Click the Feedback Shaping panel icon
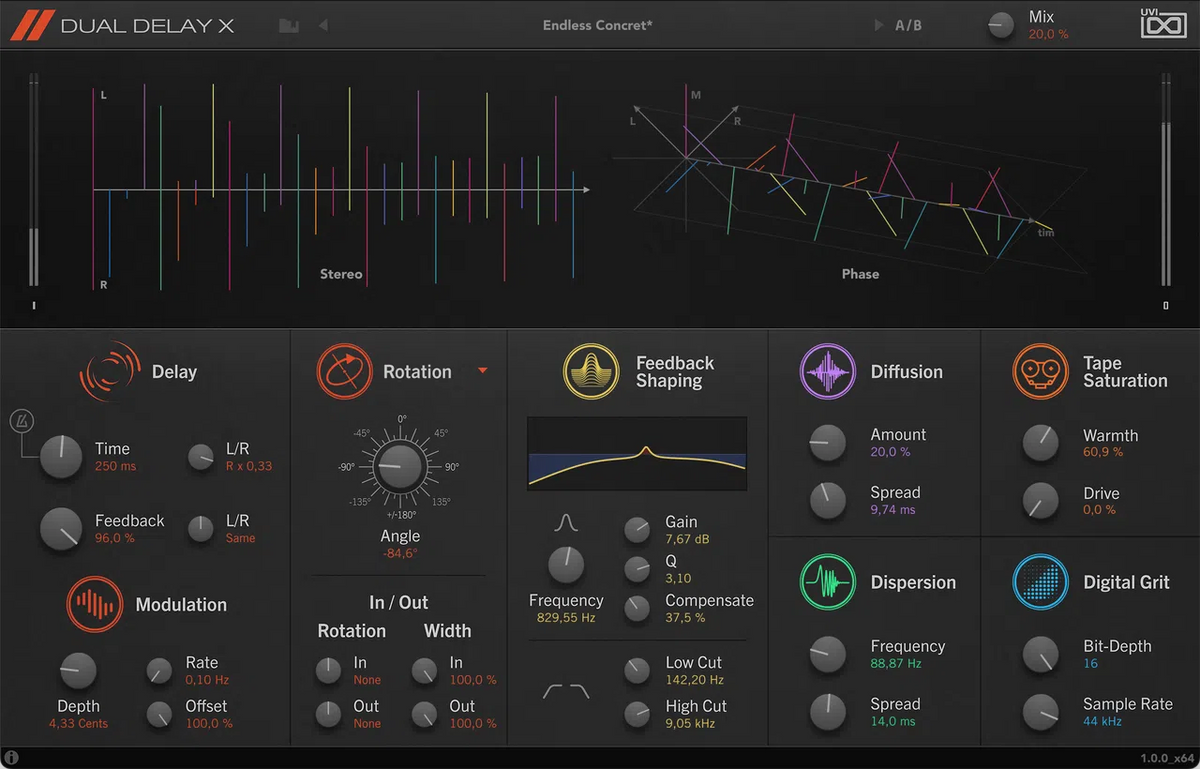 [x=590, y=371]
